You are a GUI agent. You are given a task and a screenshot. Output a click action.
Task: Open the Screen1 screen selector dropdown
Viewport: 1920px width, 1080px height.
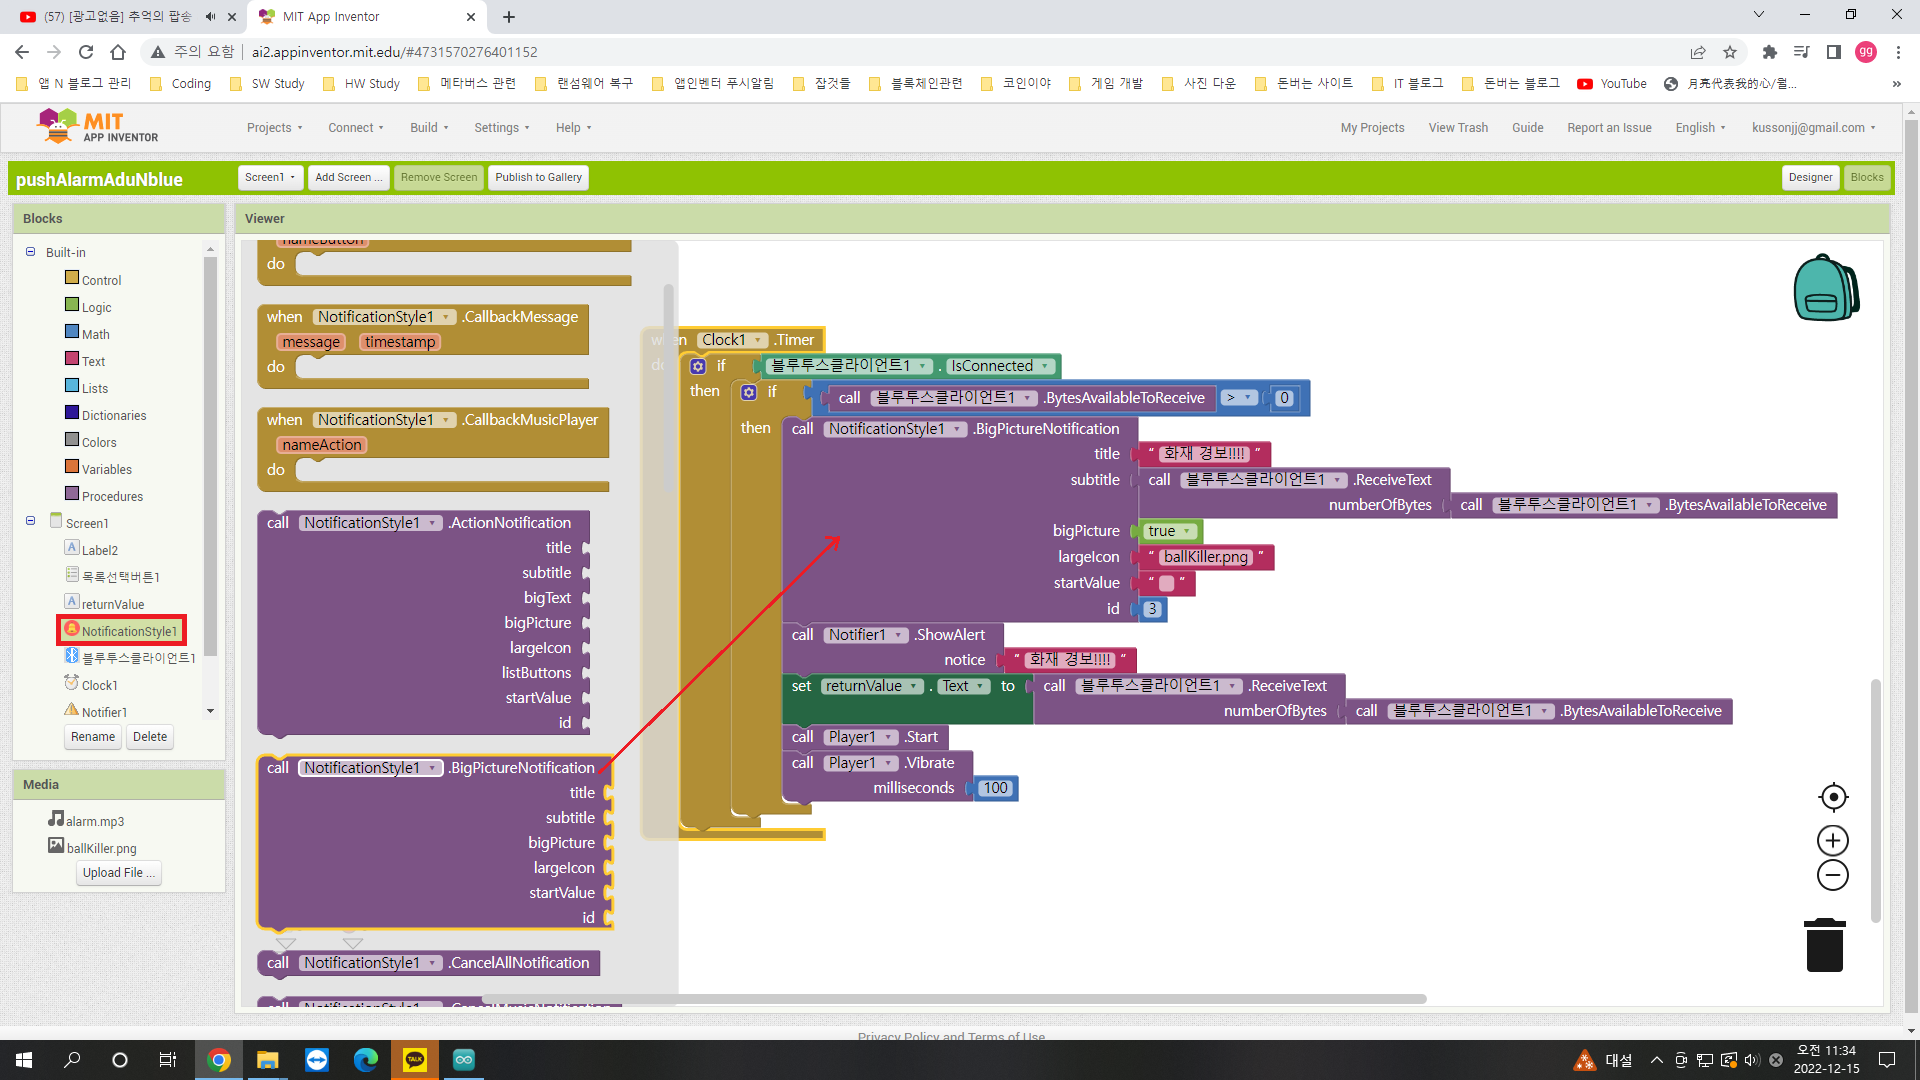(270, 177)
